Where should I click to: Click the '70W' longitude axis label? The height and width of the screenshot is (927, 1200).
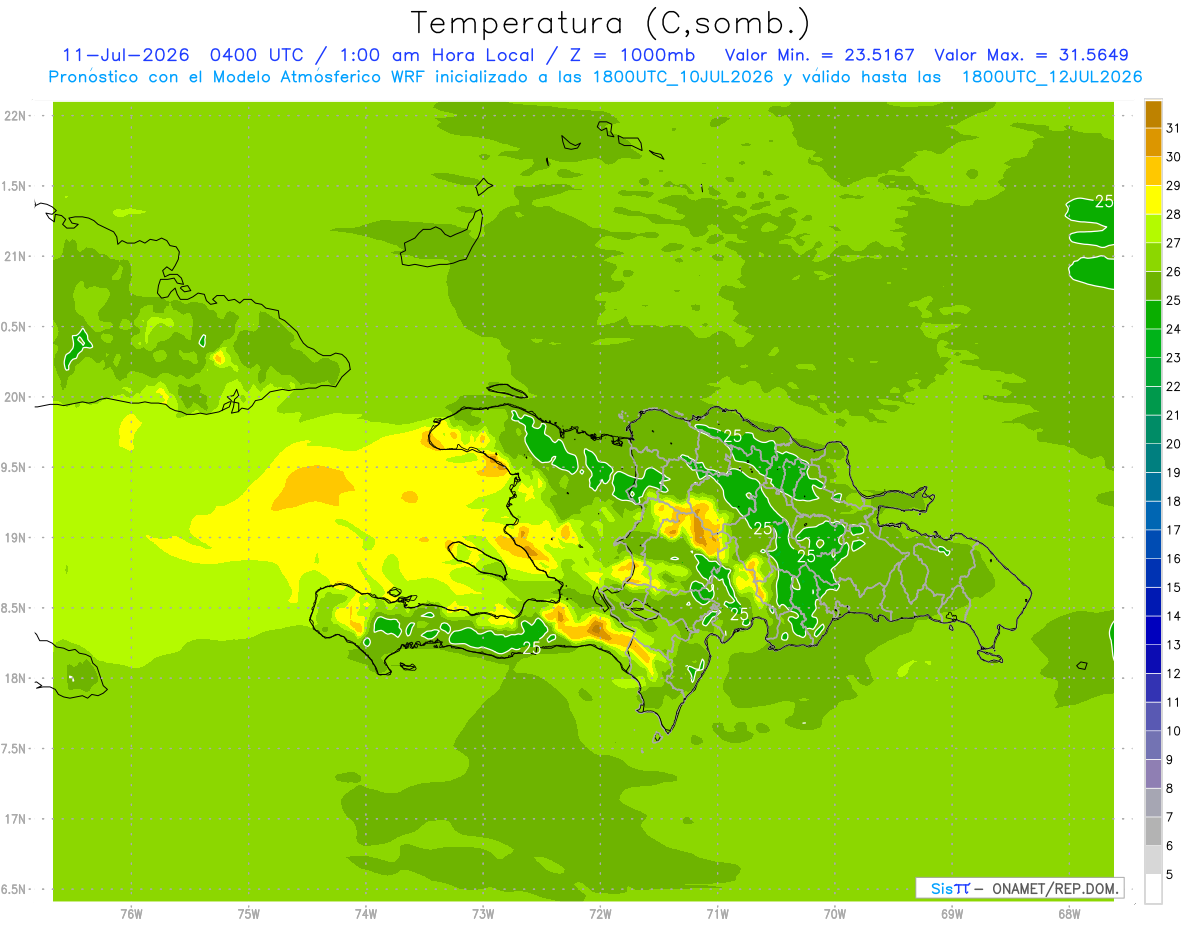pyautogui.click(x=834, y=914)
